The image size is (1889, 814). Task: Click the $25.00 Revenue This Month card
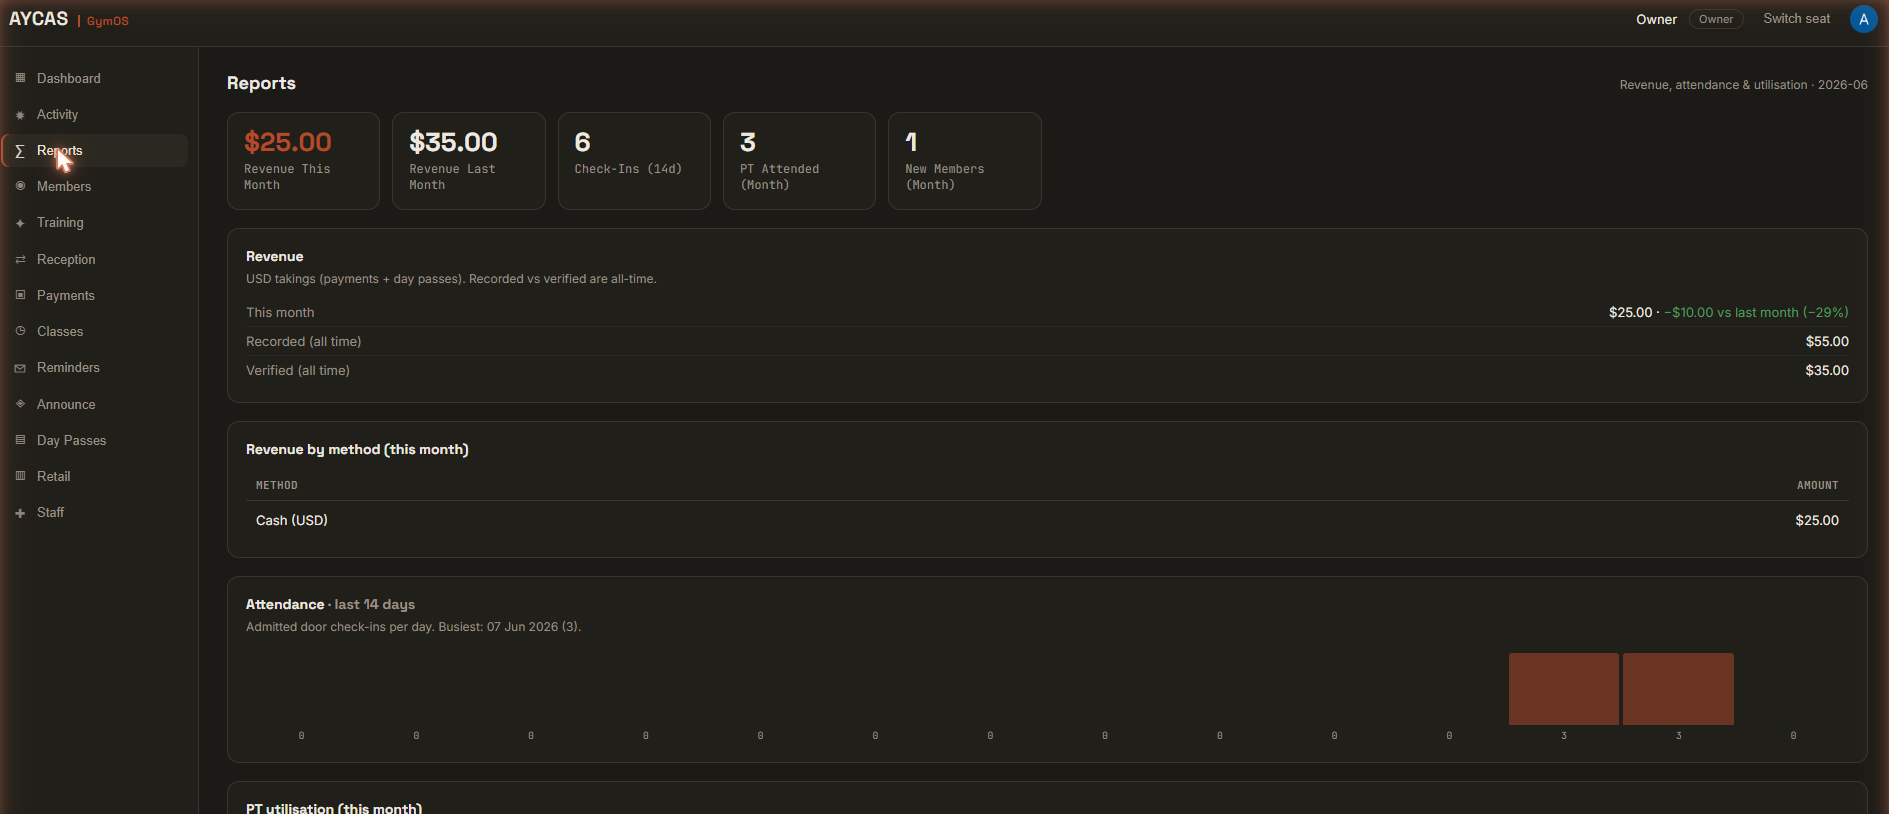(303, 161)
